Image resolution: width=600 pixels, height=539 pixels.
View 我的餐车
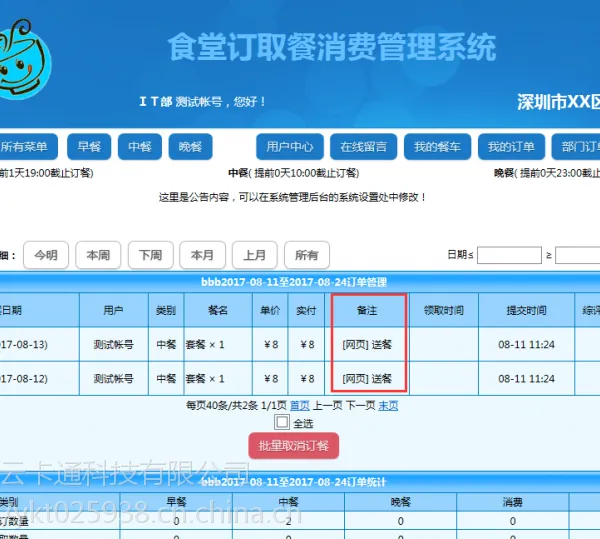pyautogui.click(x=437, y=147)
